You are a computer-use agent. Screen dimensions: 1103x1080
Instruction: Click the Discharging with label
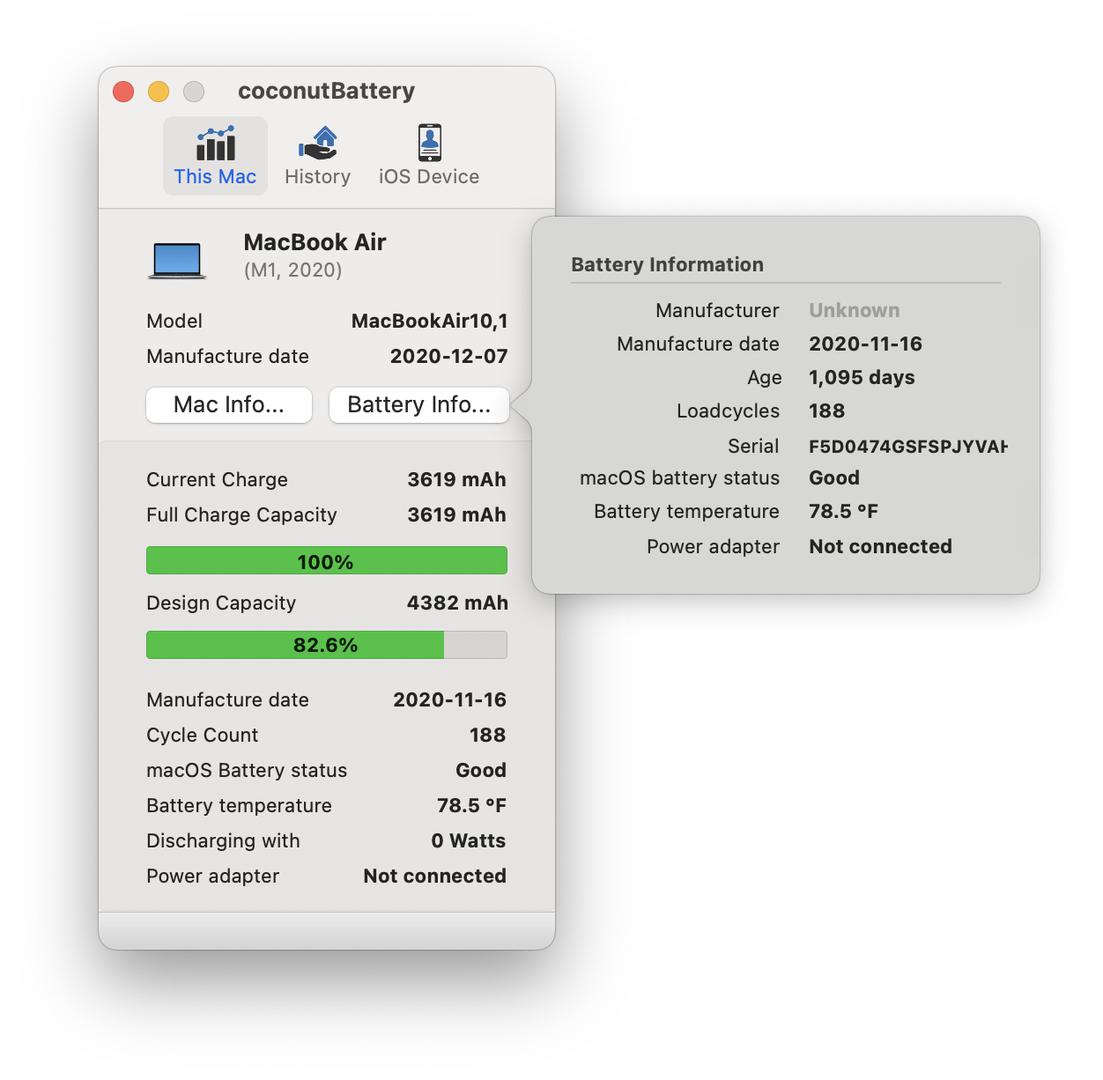pos(223,841)
